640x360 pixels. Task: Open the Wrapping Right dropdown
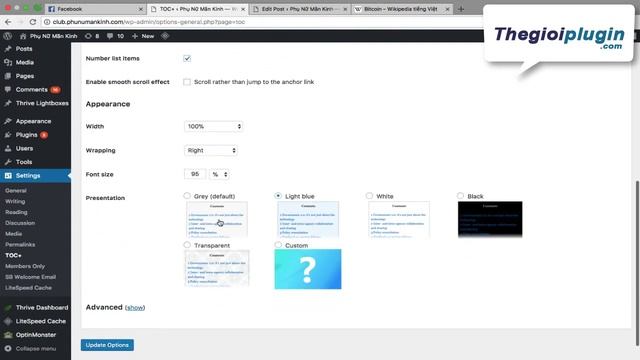211,150
